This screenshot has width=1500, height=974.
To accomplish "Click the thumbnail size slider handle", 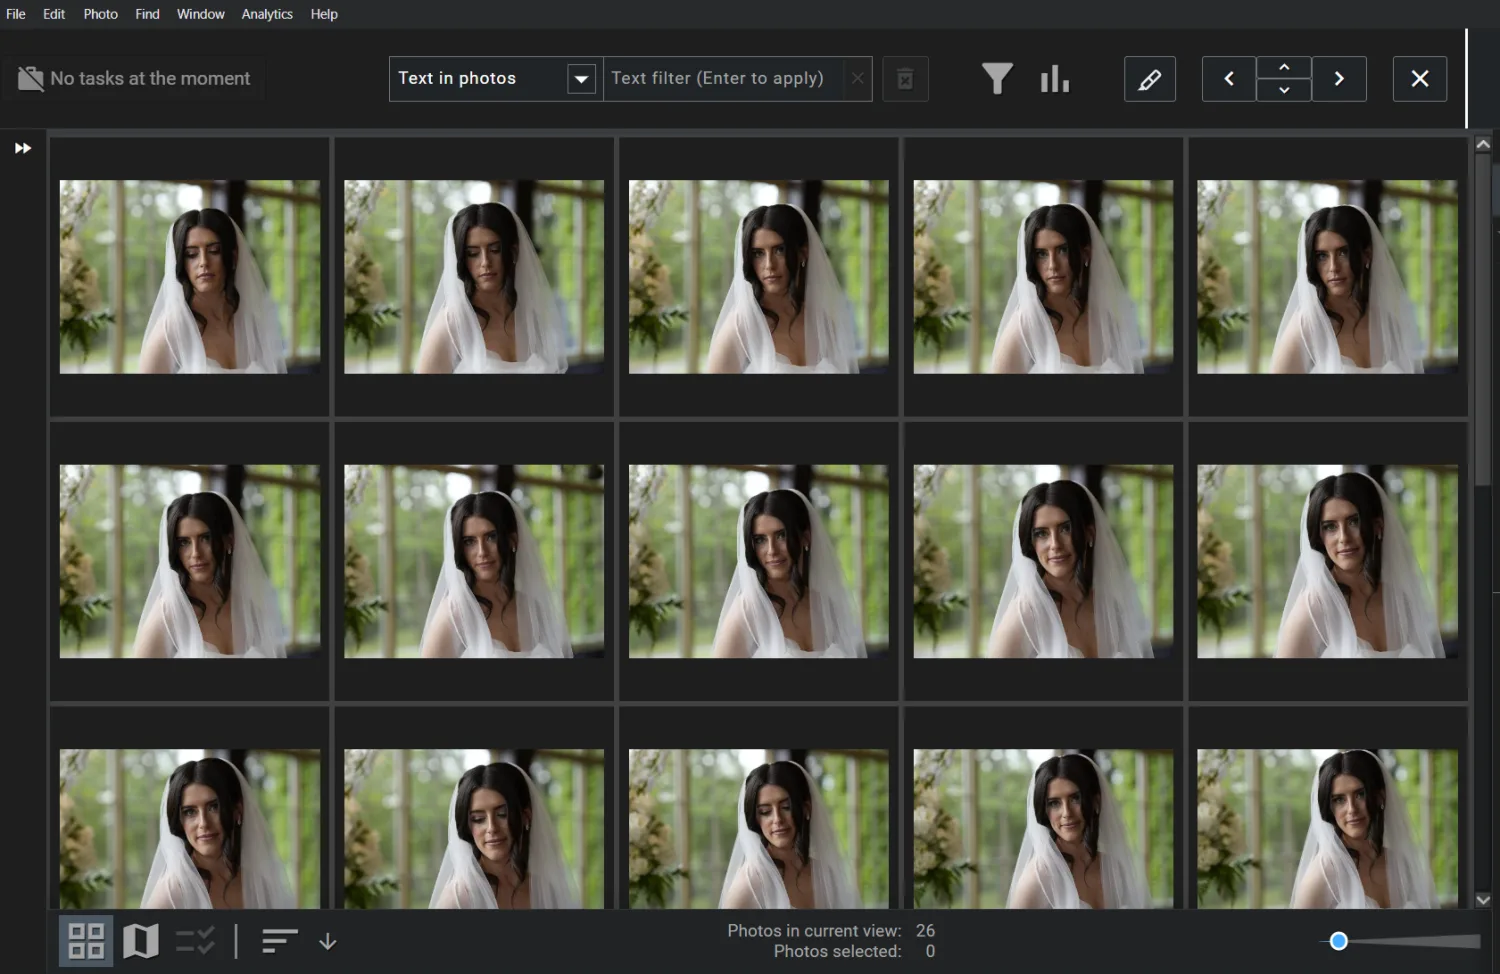I will pos(1339,941).
